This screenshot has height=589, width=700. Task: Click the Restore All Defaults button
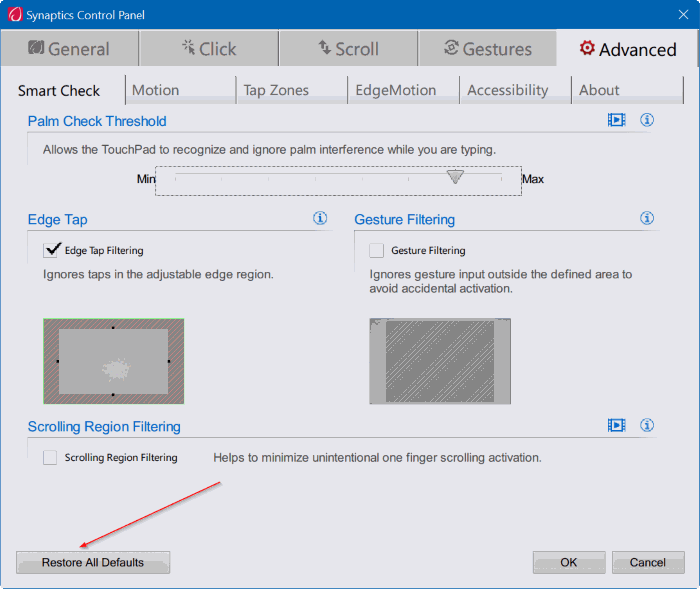pyautogui.click(x=93, y=563)
